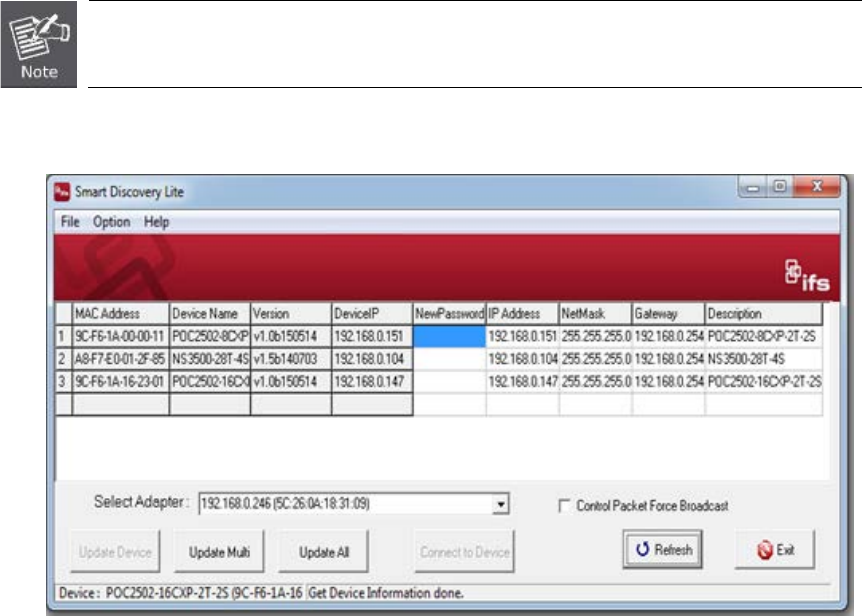Select row number 2 header
862x616 pixels.
click(x=63, y=359)
